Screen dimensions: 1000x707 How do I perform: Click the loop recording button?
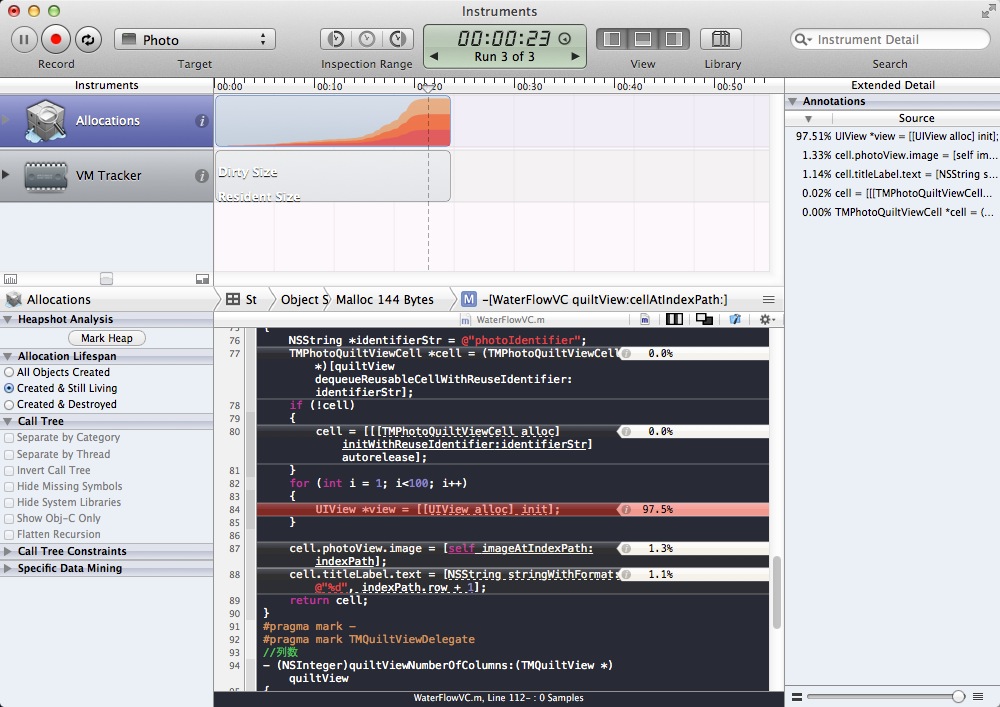(x=88, y=40)
